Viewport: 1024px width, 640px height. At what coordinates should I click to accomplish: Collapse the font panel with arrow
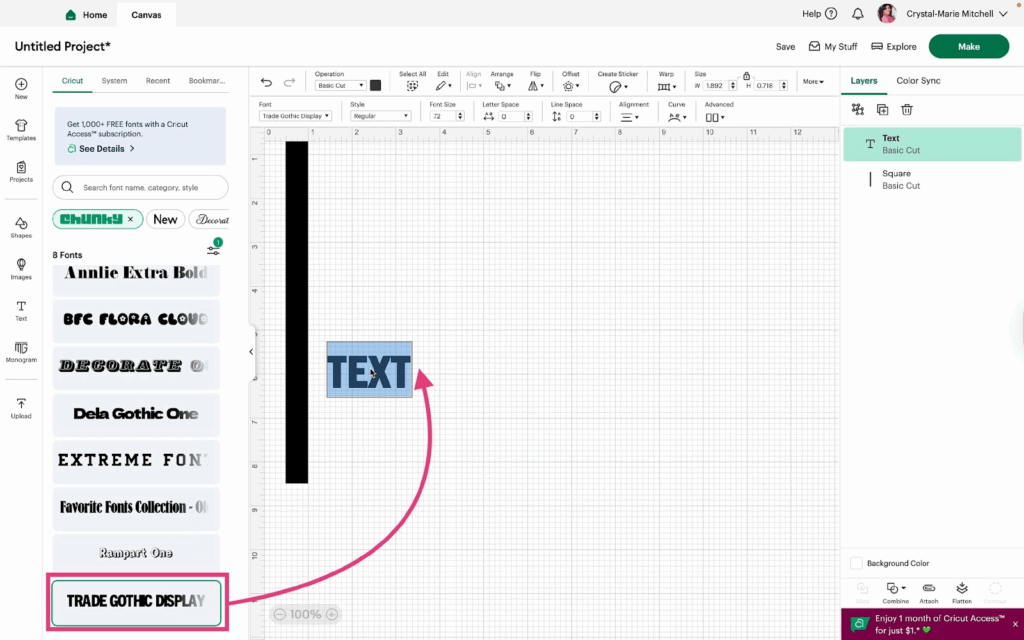coord(251,352)
